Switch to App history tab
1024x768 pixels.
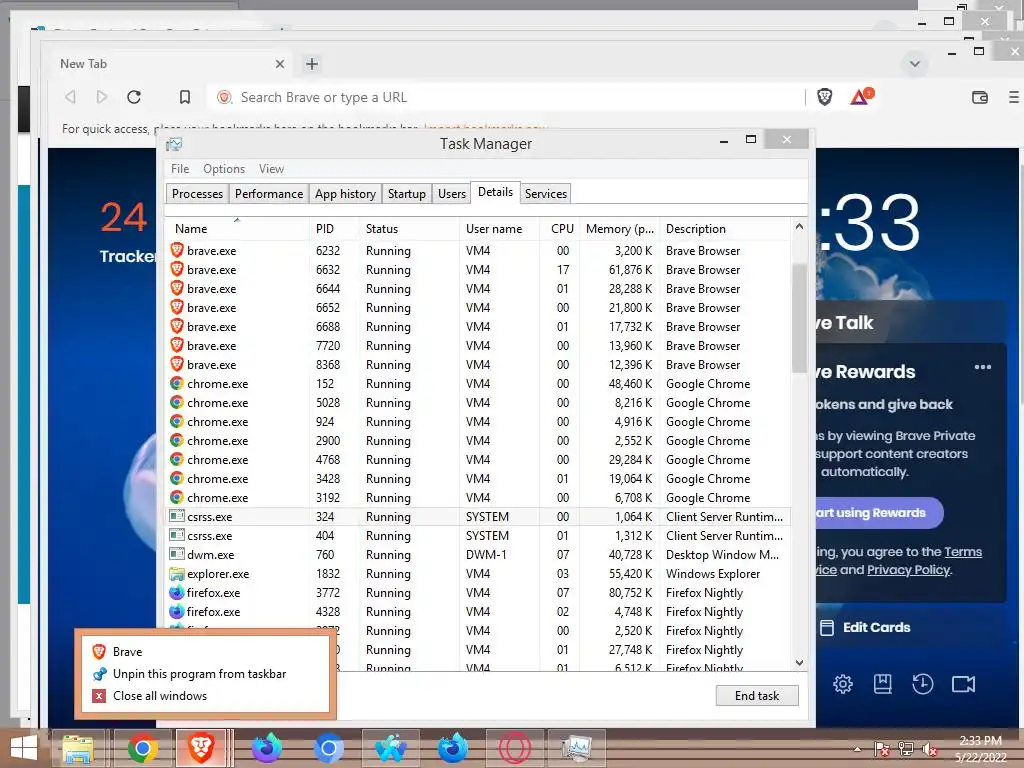pos(345,194)
